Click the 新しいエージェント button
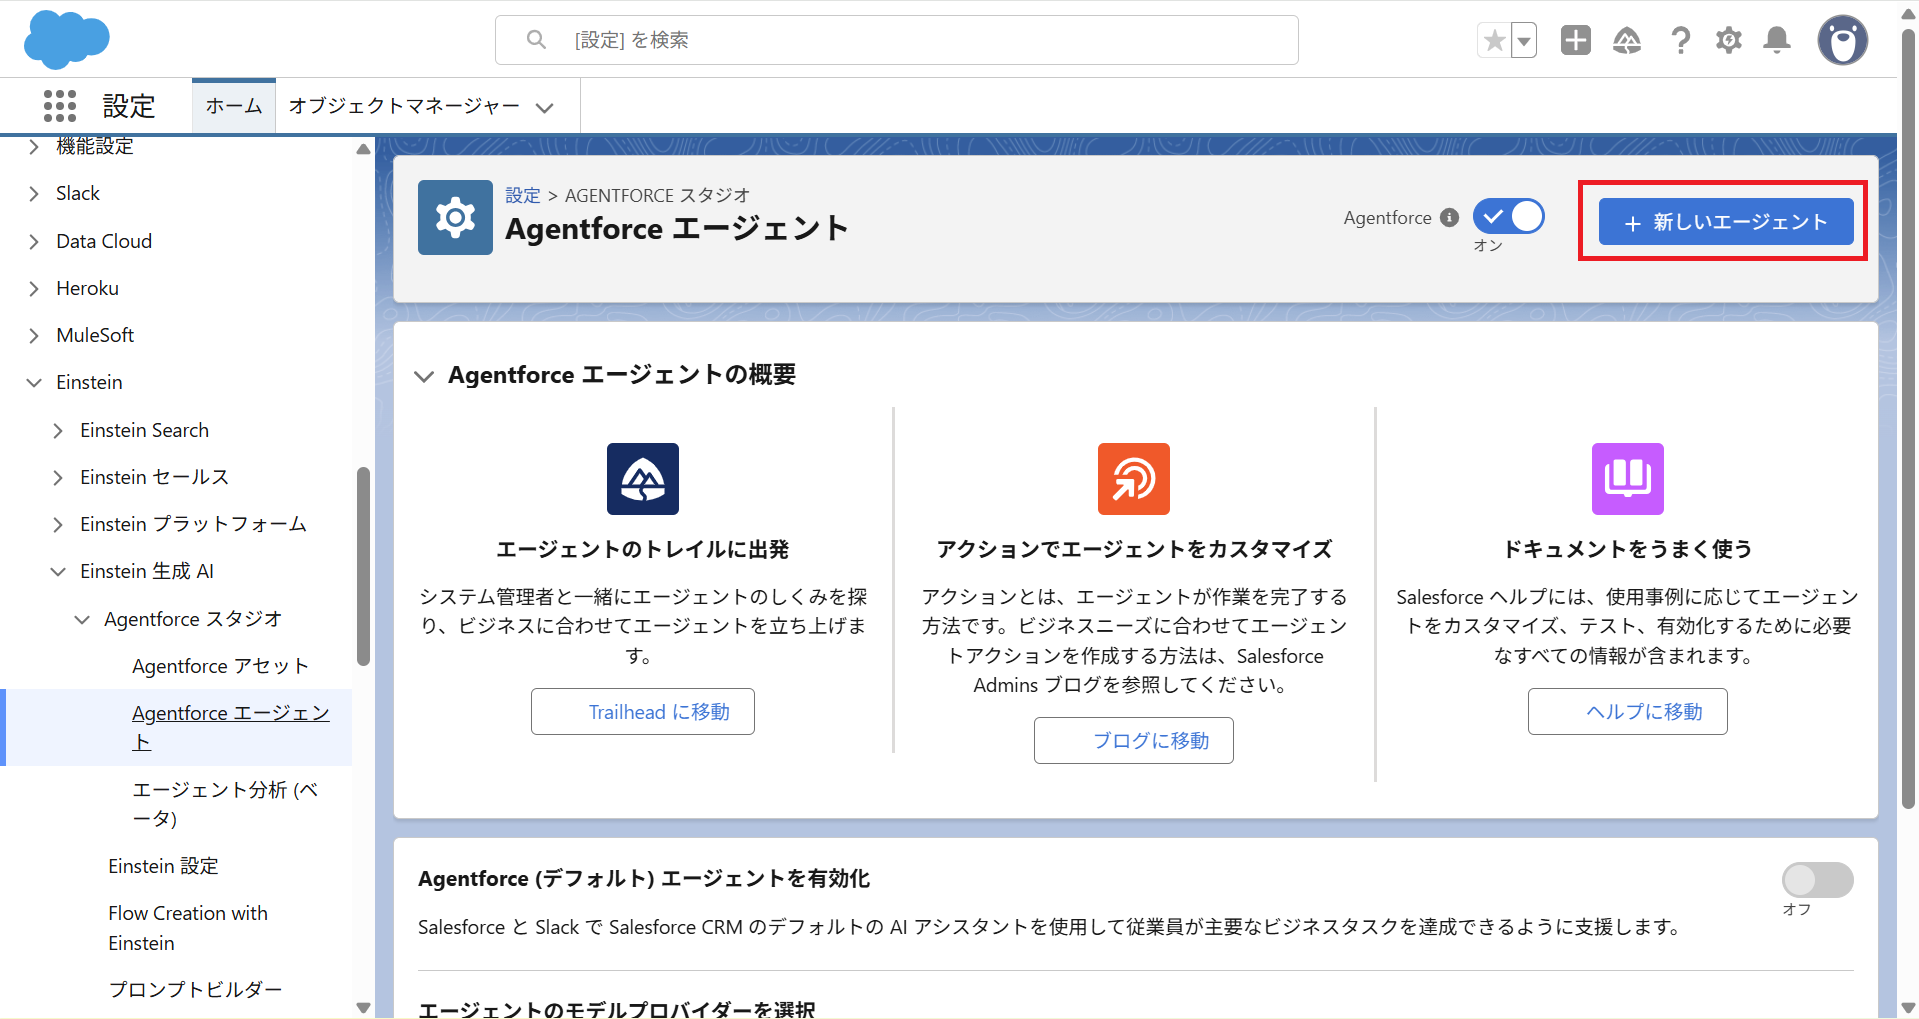Viewport: 1919px width, 1019px height. [1725, 222]
